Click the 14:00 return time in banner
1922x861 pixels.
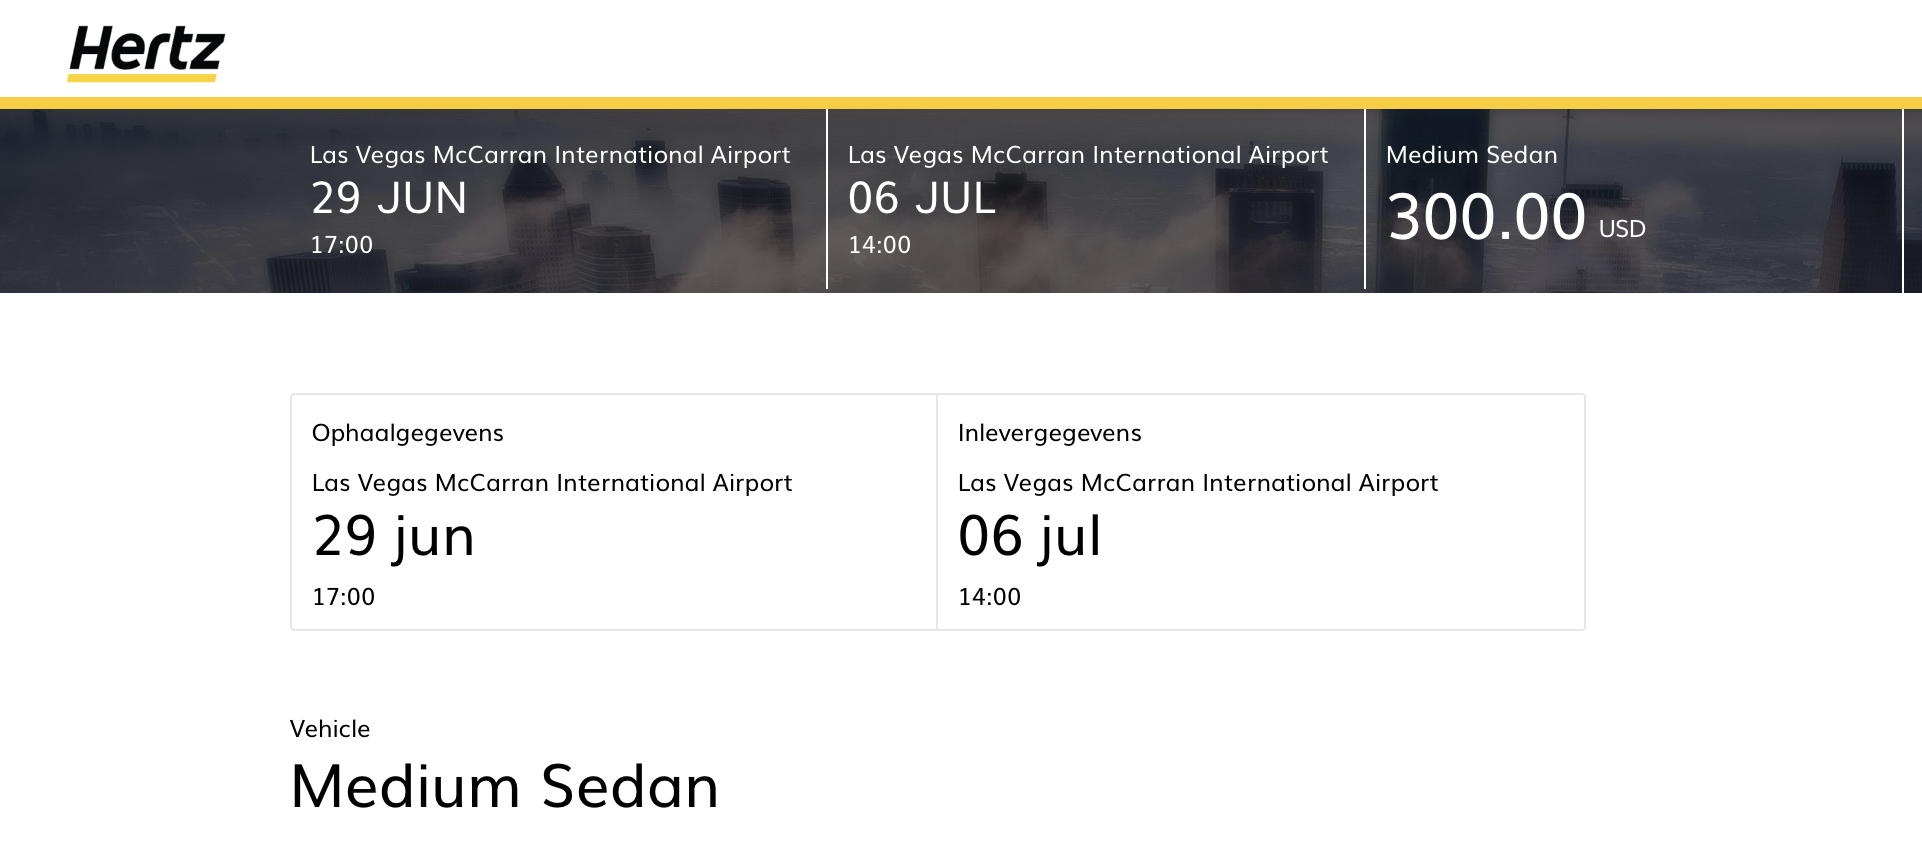(x=879, y=245)
